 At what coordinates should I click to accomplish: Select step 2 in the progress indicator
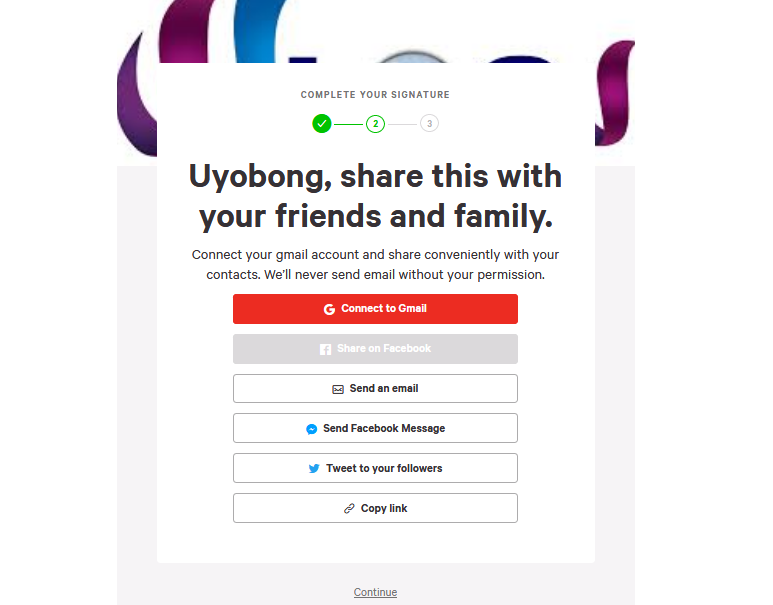click(376, 124)
